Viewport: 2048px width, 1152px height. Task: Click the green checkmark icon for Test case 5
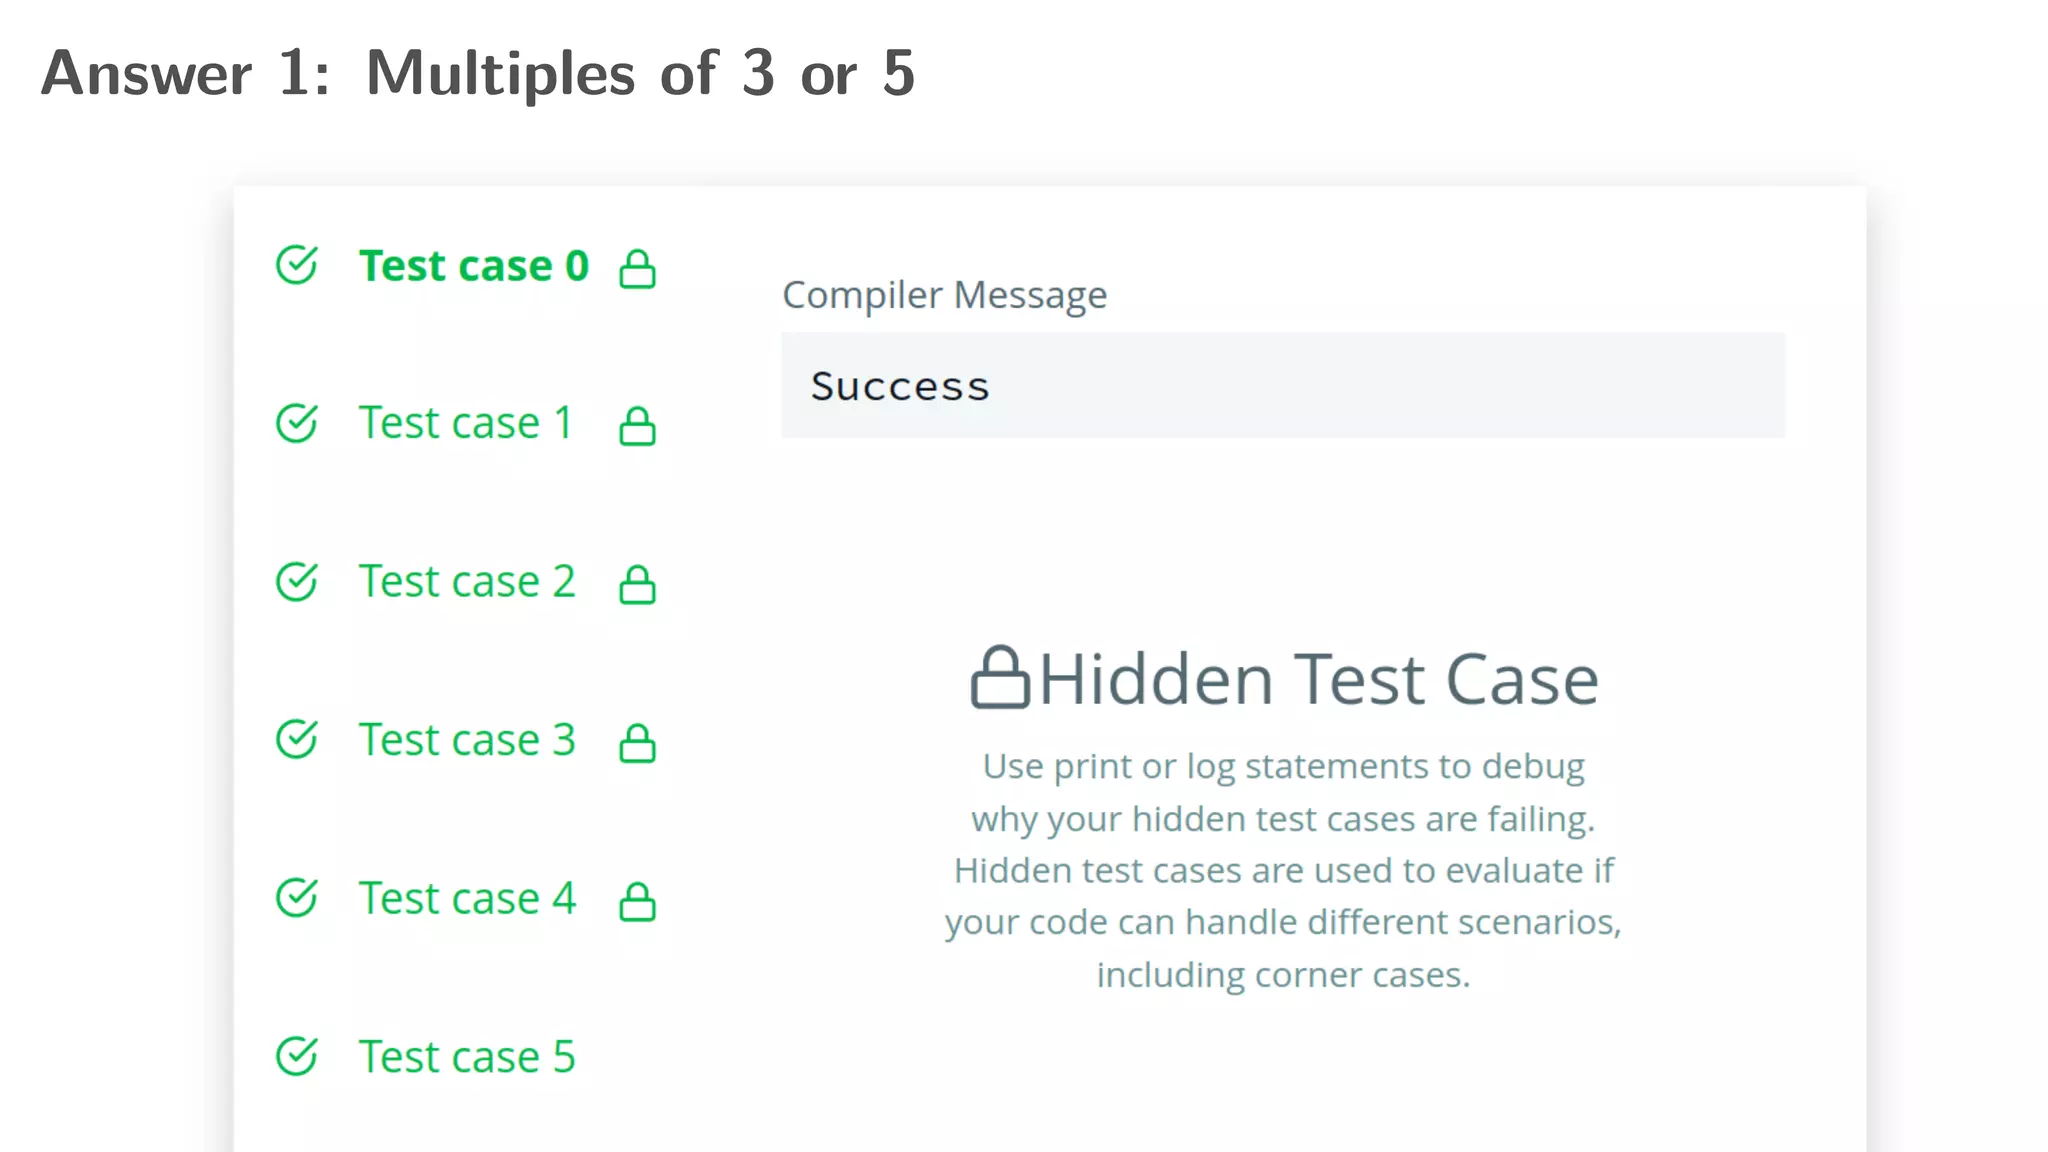[x=297, y=1055]
